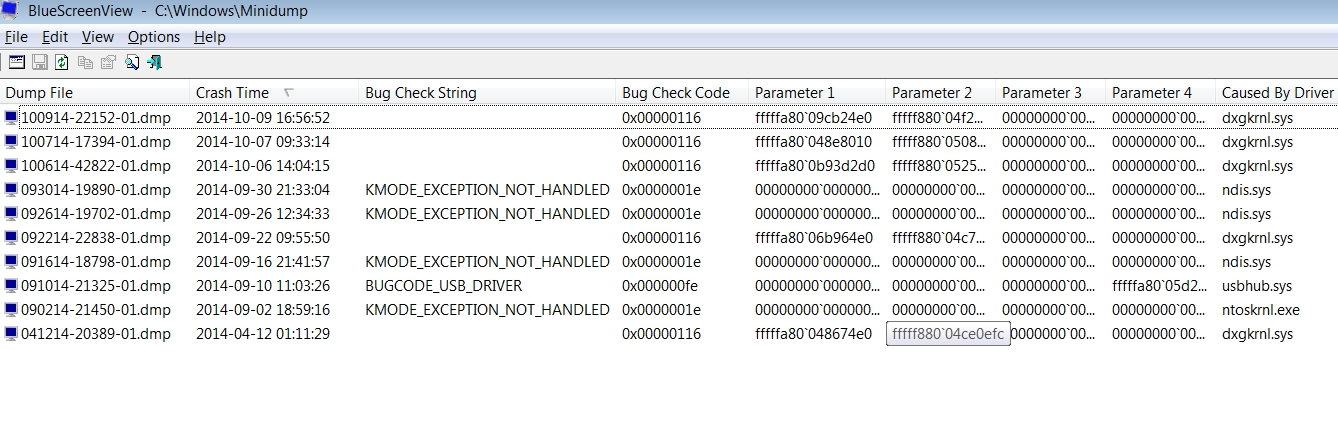The width and height of the screenshot is (1338, 429).
Task: Sort by the Parameter 1 column header
Action: (x=817, y=92)
